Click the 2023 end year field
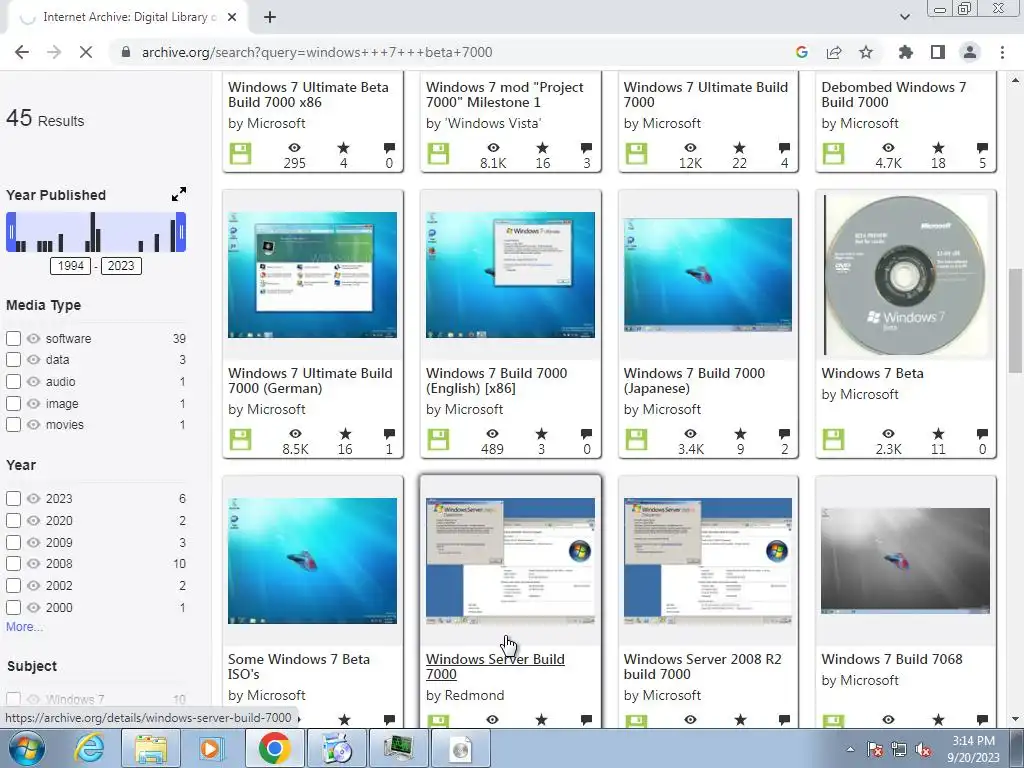Image resolution: width=1024 pixels, height=768 pixels. (x=121, y=266)
